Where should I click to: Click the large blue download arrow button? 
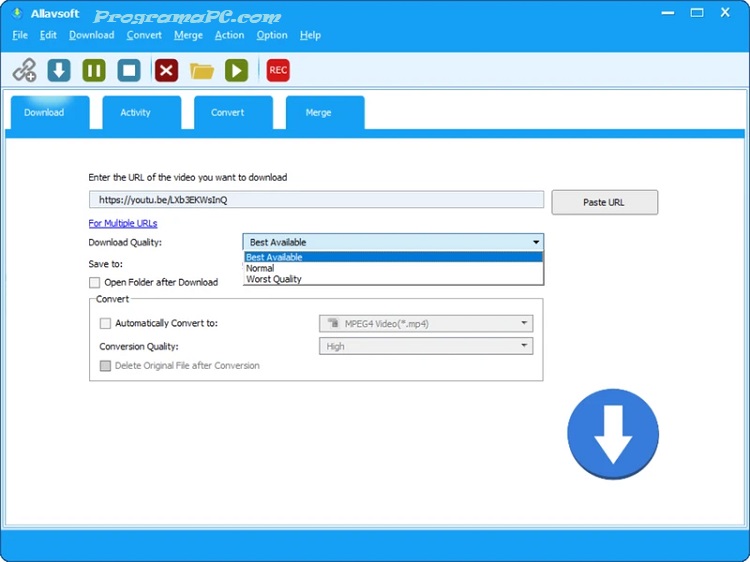(613, 434)
